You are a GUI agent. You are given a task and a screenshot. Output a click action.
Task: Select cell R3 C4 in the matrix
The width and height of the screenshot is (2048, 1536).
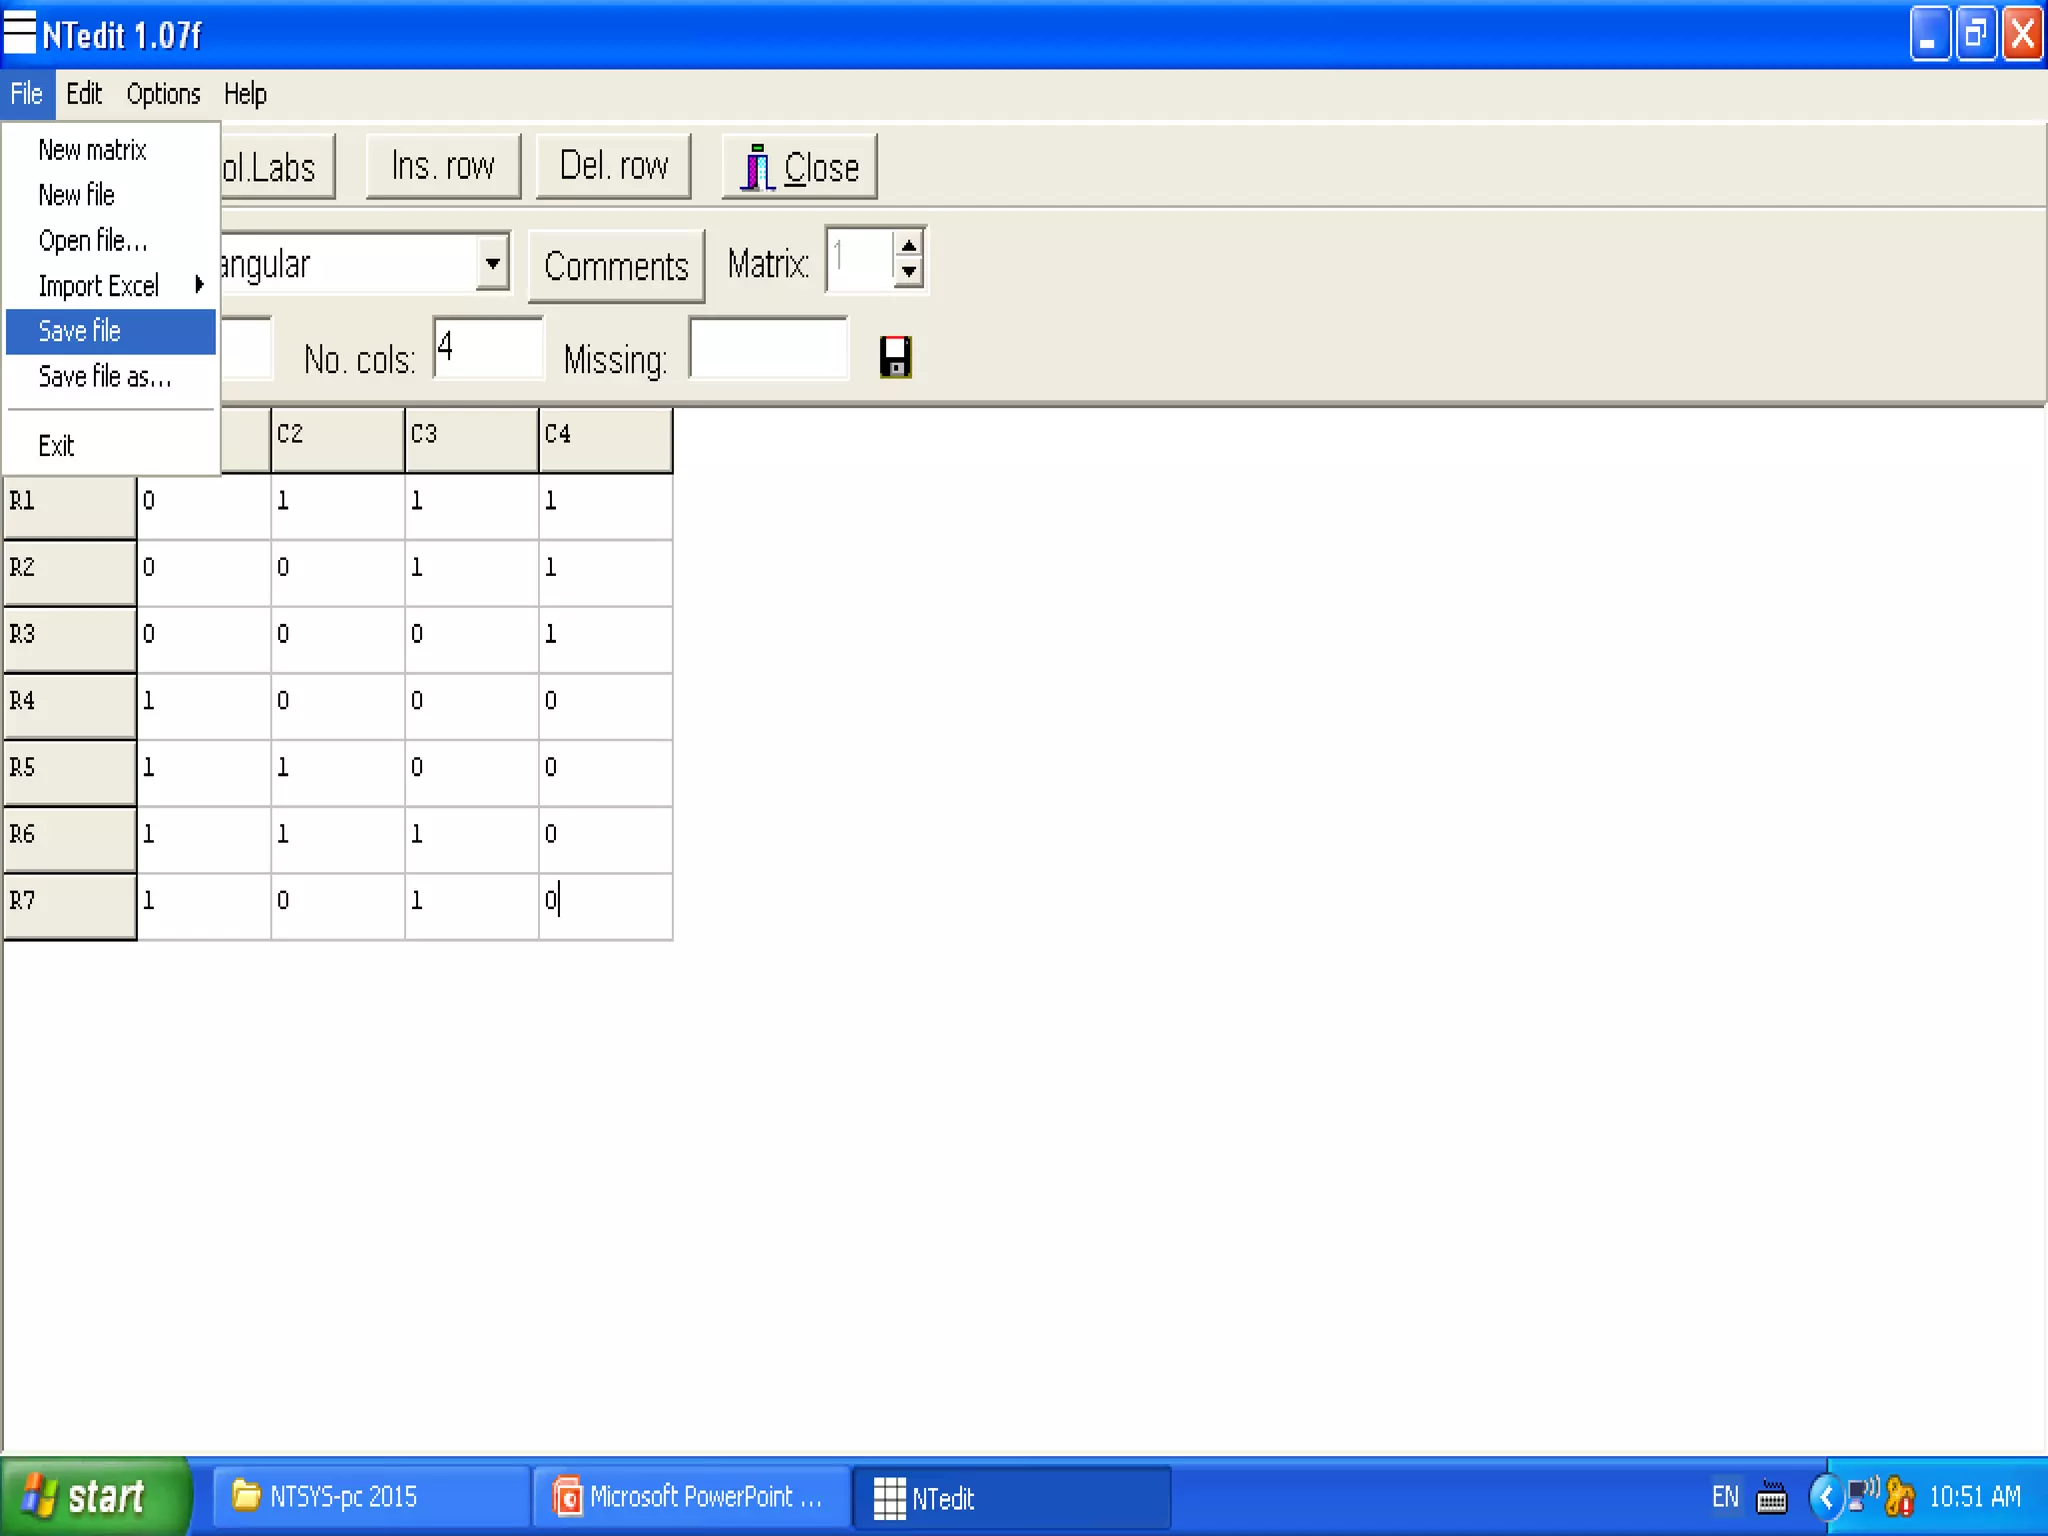(x=604, y=634)
